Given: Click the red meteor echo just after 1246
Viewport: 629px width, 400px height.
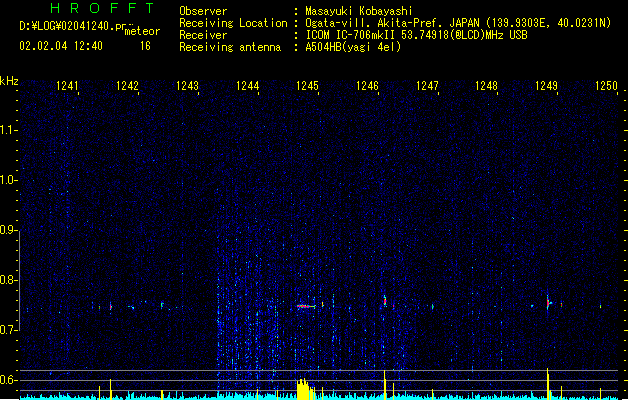Looking at the screenshot, I should tap(385, 301).
